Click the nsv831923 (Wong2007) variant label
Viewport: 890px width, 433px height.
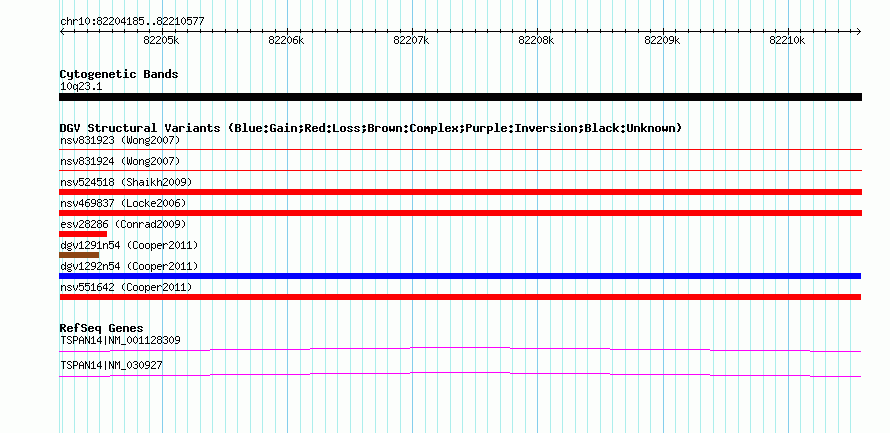pyautogui.click(x=120, y=140)
